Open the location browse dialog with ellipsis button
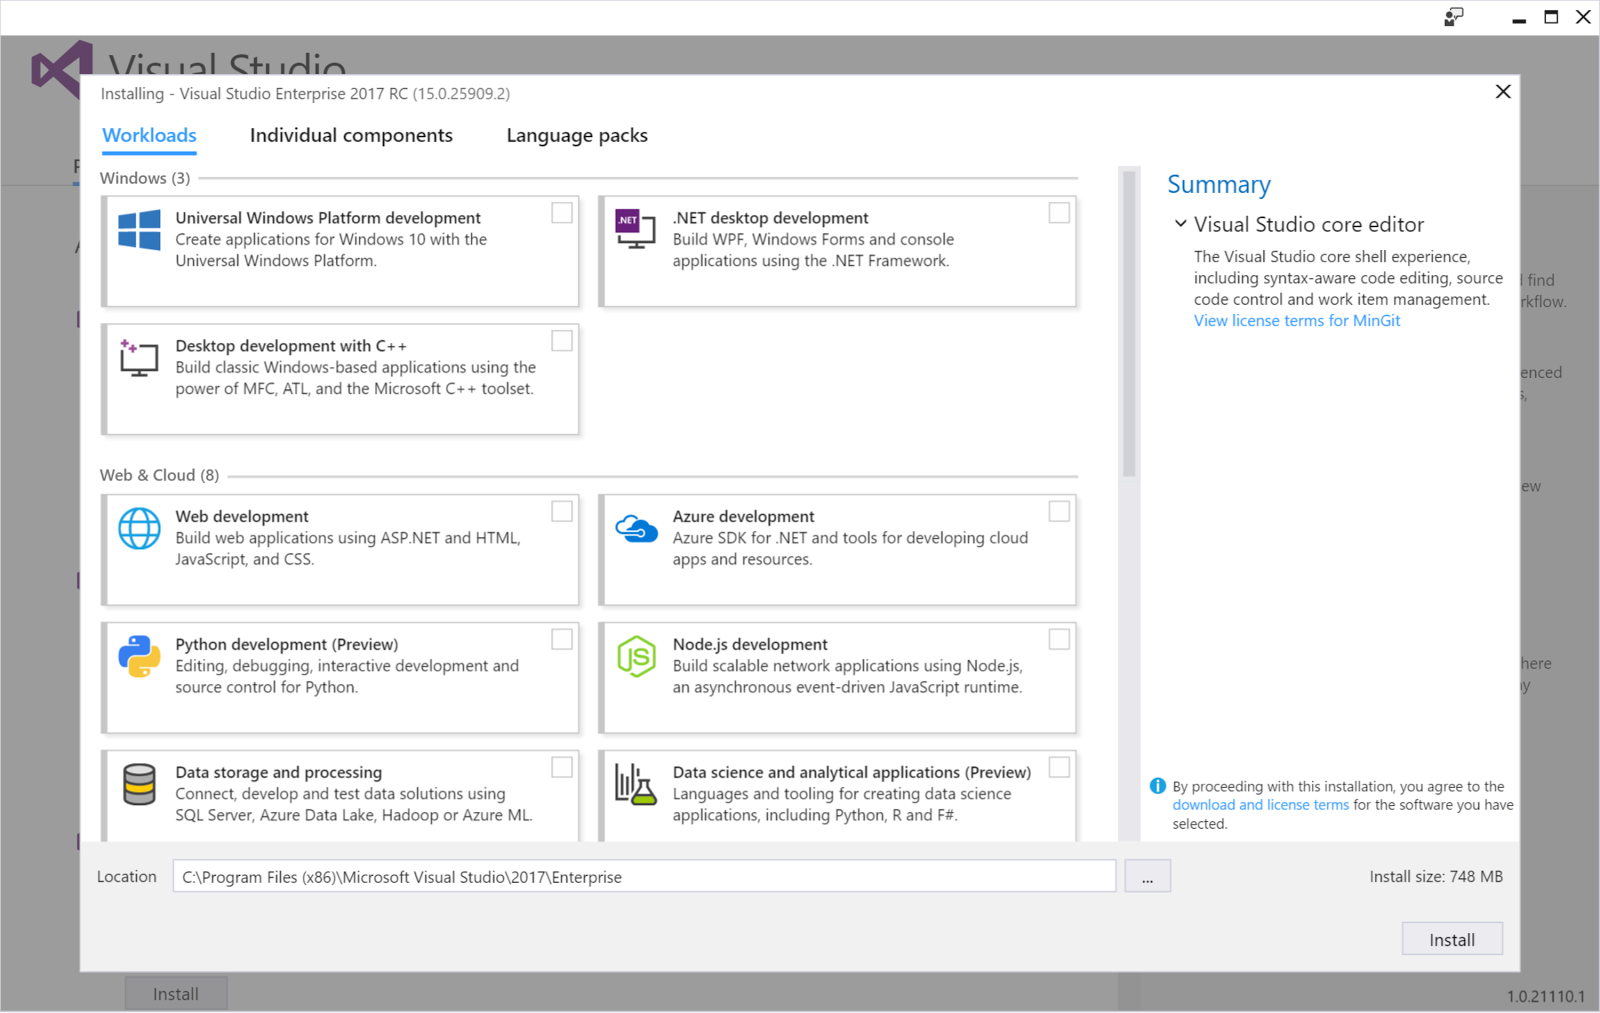1600x1013 pixels. (x=1147, y=876)
